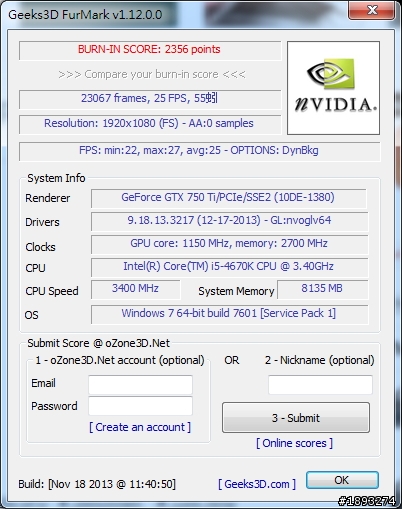Close the FurMark score window
This screenshot has height=509, width=402.
[x=371, y=10]
